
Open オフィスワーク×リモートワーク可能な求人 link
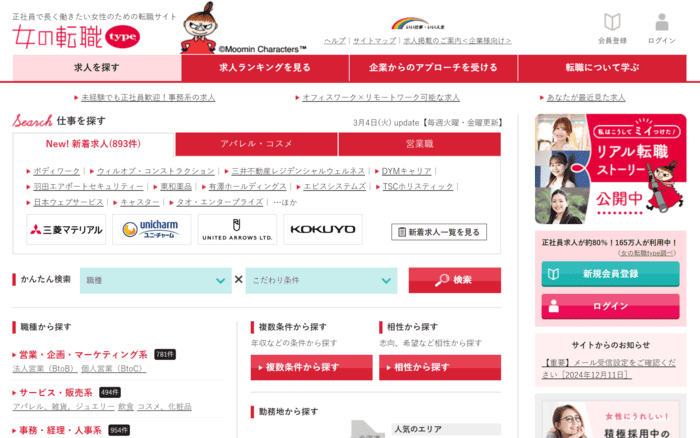[381, 97]
